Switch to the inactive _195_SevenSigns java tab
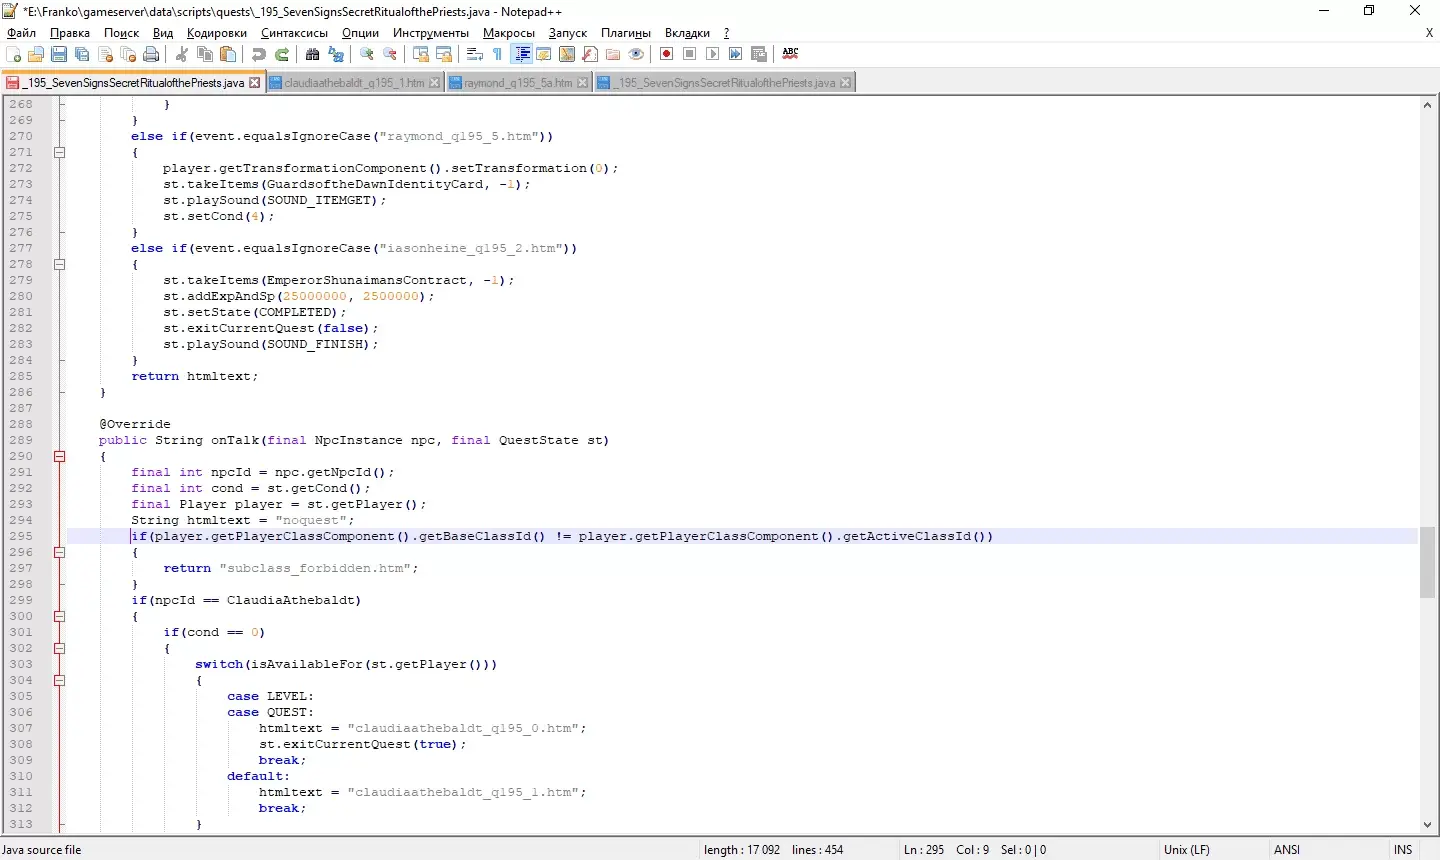This screenshot has width=1440, height=860. click(x=724, y=83)
